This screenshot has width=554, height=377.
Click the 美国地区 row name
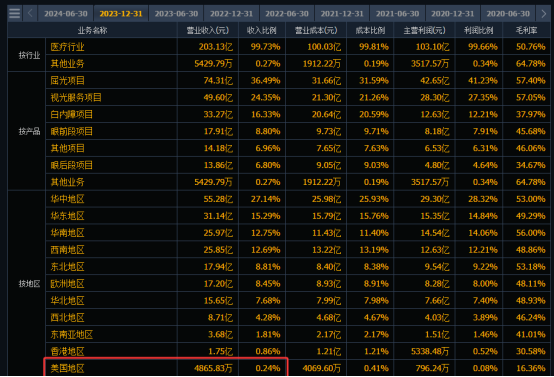[x=67, y=368]
